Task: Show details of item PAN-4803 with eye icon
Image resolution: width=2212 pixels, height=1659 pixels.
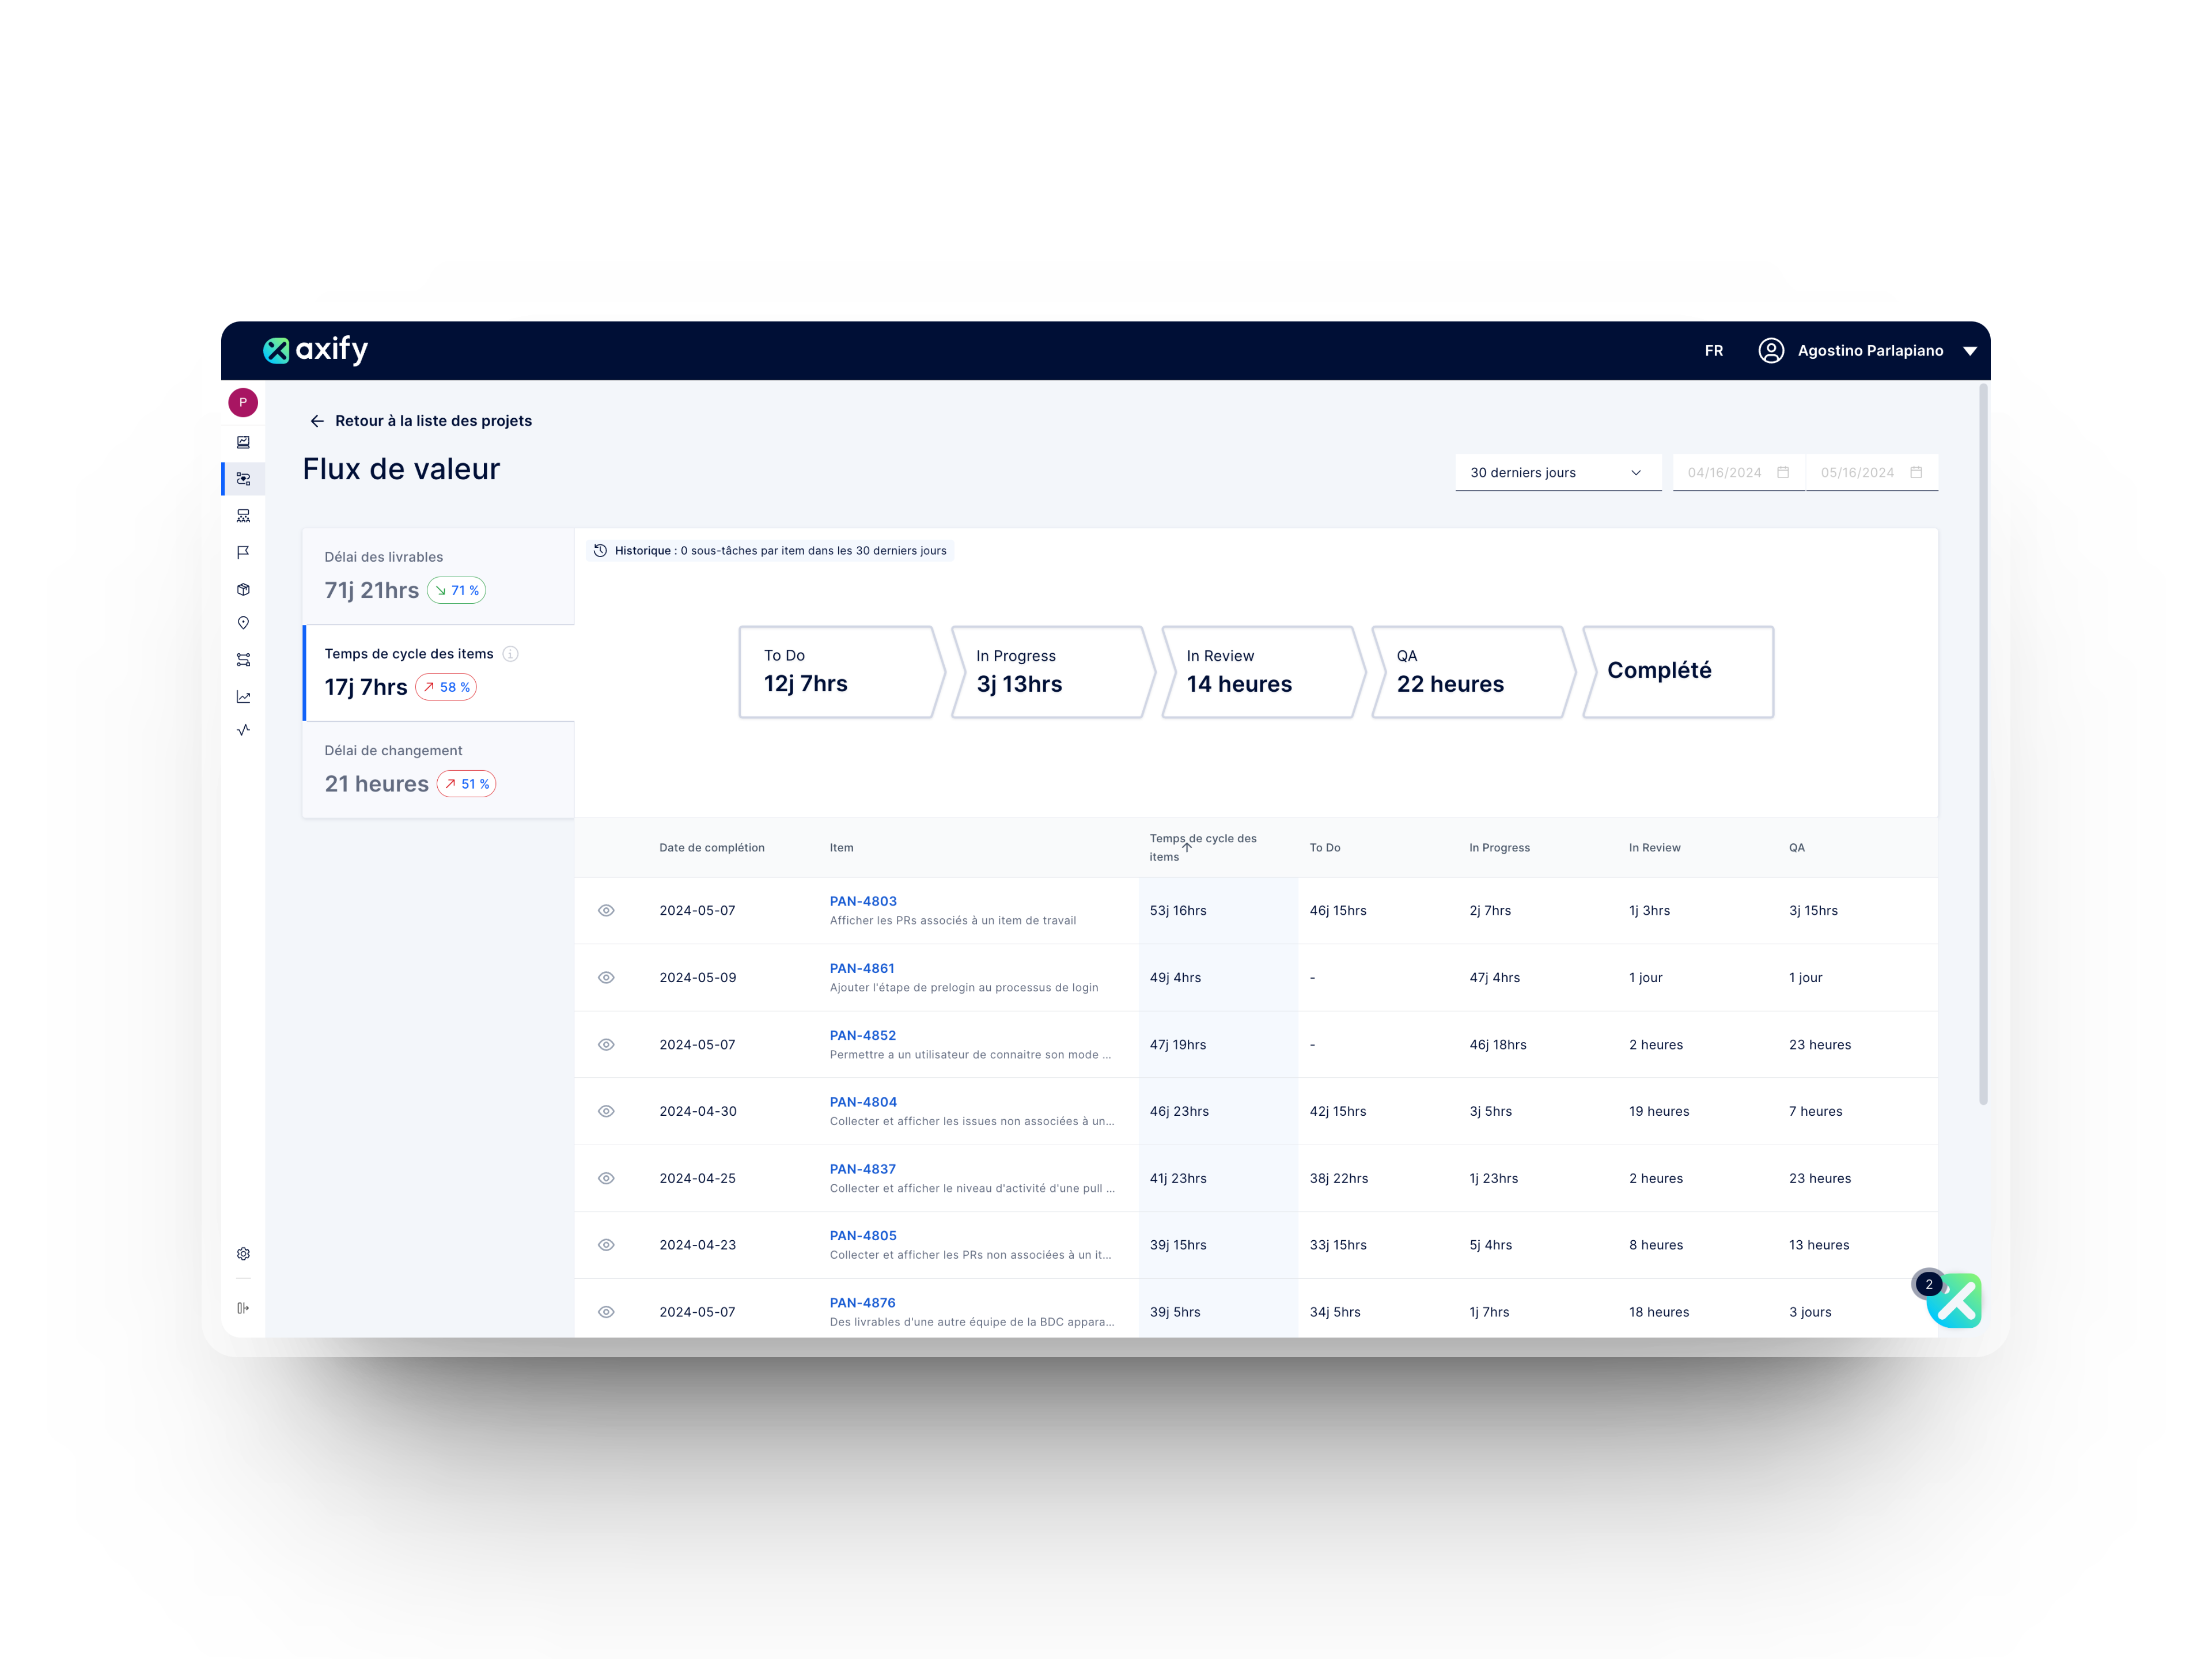Action: click(x=606, y=910)
